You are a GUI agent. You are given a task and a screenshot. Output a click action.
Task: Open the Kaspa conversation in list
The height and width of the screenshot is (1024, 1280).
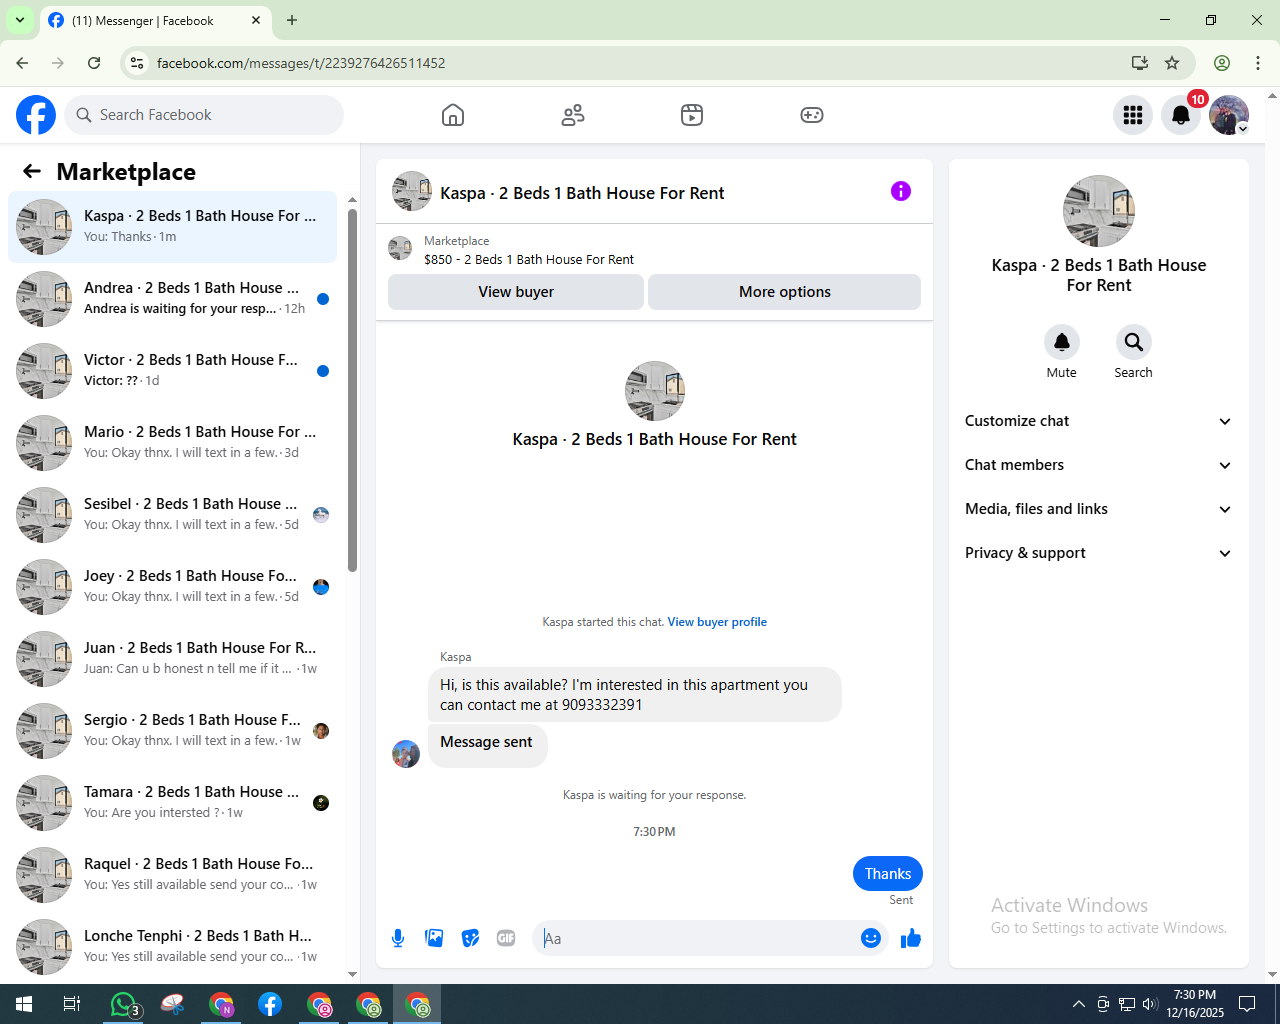point(173,227)
